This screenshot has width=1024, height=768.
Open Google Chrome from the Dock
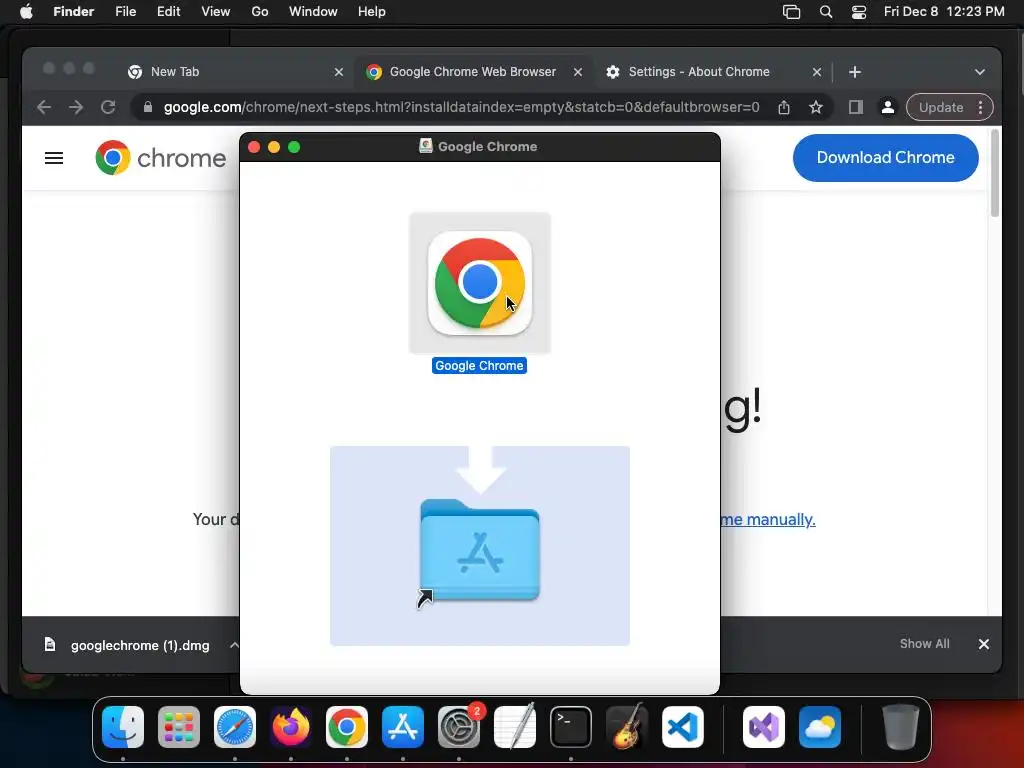click(x=347, y=727)
